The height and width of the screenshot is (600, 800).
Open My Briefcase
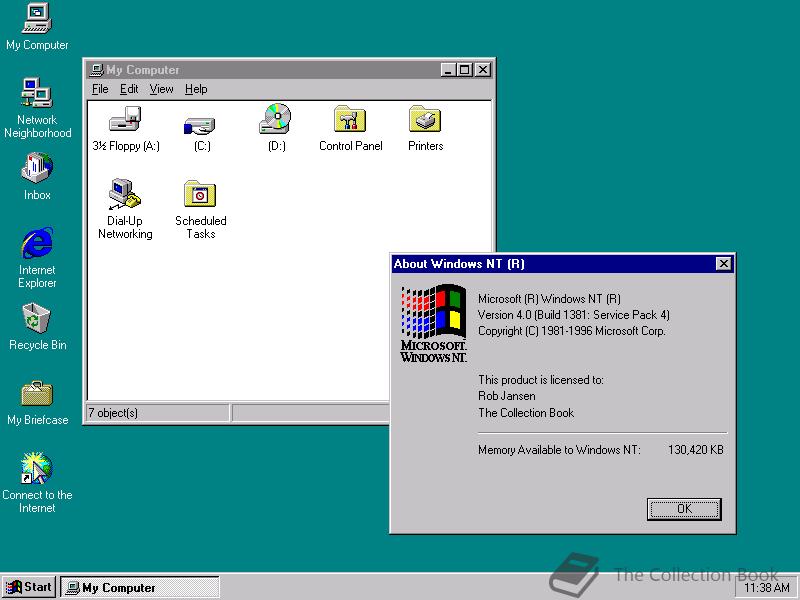(36, 393)
